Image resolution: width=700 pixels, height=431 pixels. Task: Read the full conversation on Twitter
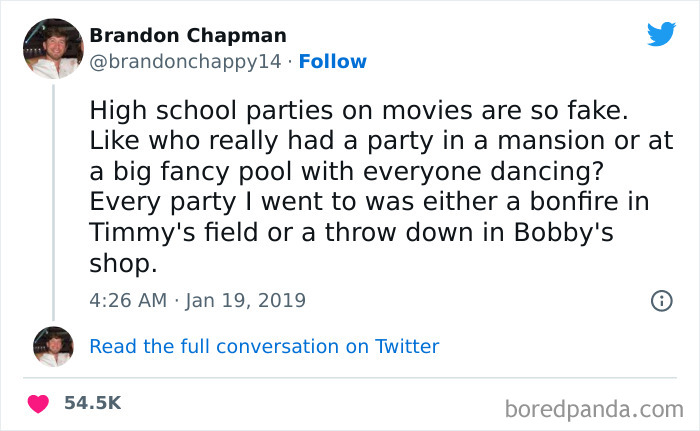(264, 346)
